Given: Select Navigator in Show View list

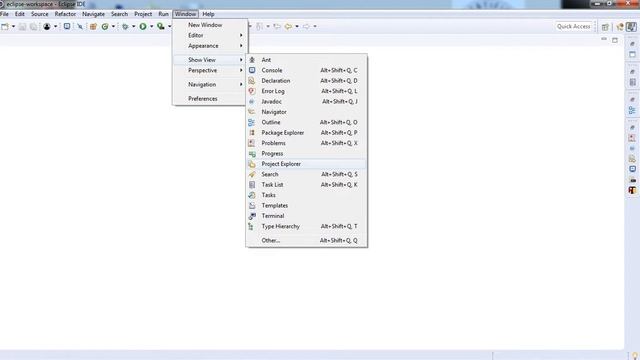Looking at the screenshot, I should click(306, 112).
